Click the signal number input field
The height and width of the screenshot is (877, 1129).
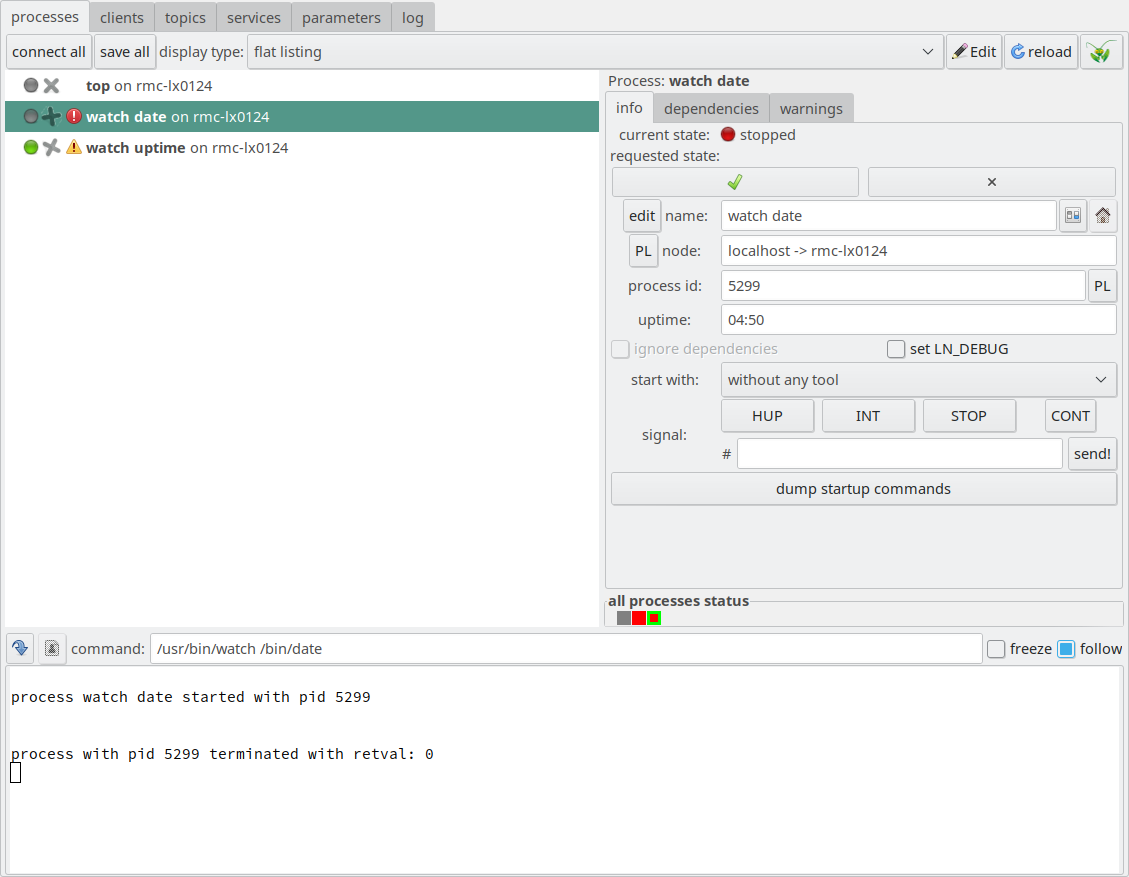coord(899,454)
